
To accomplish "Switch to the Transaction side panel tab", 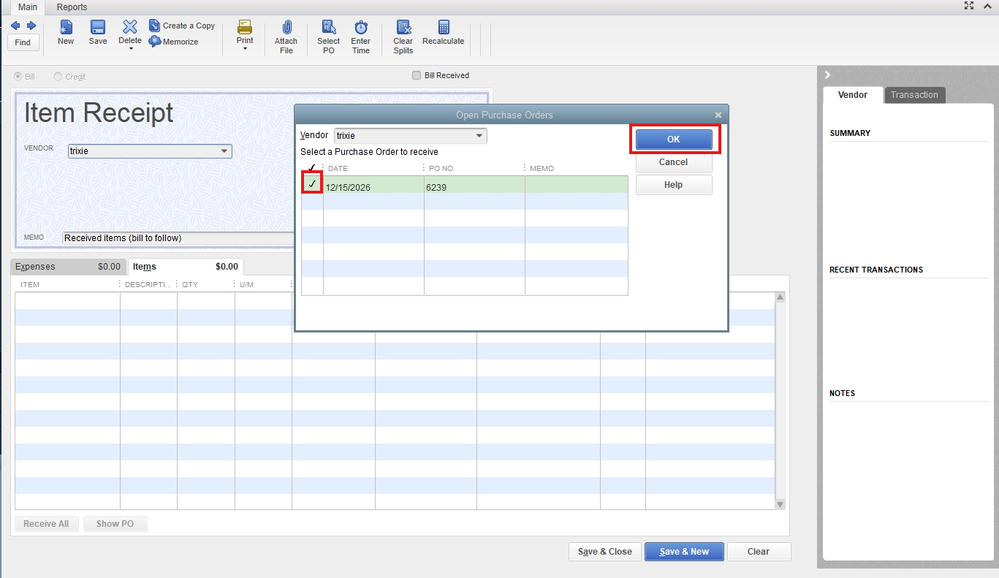I will click(914, 95).
